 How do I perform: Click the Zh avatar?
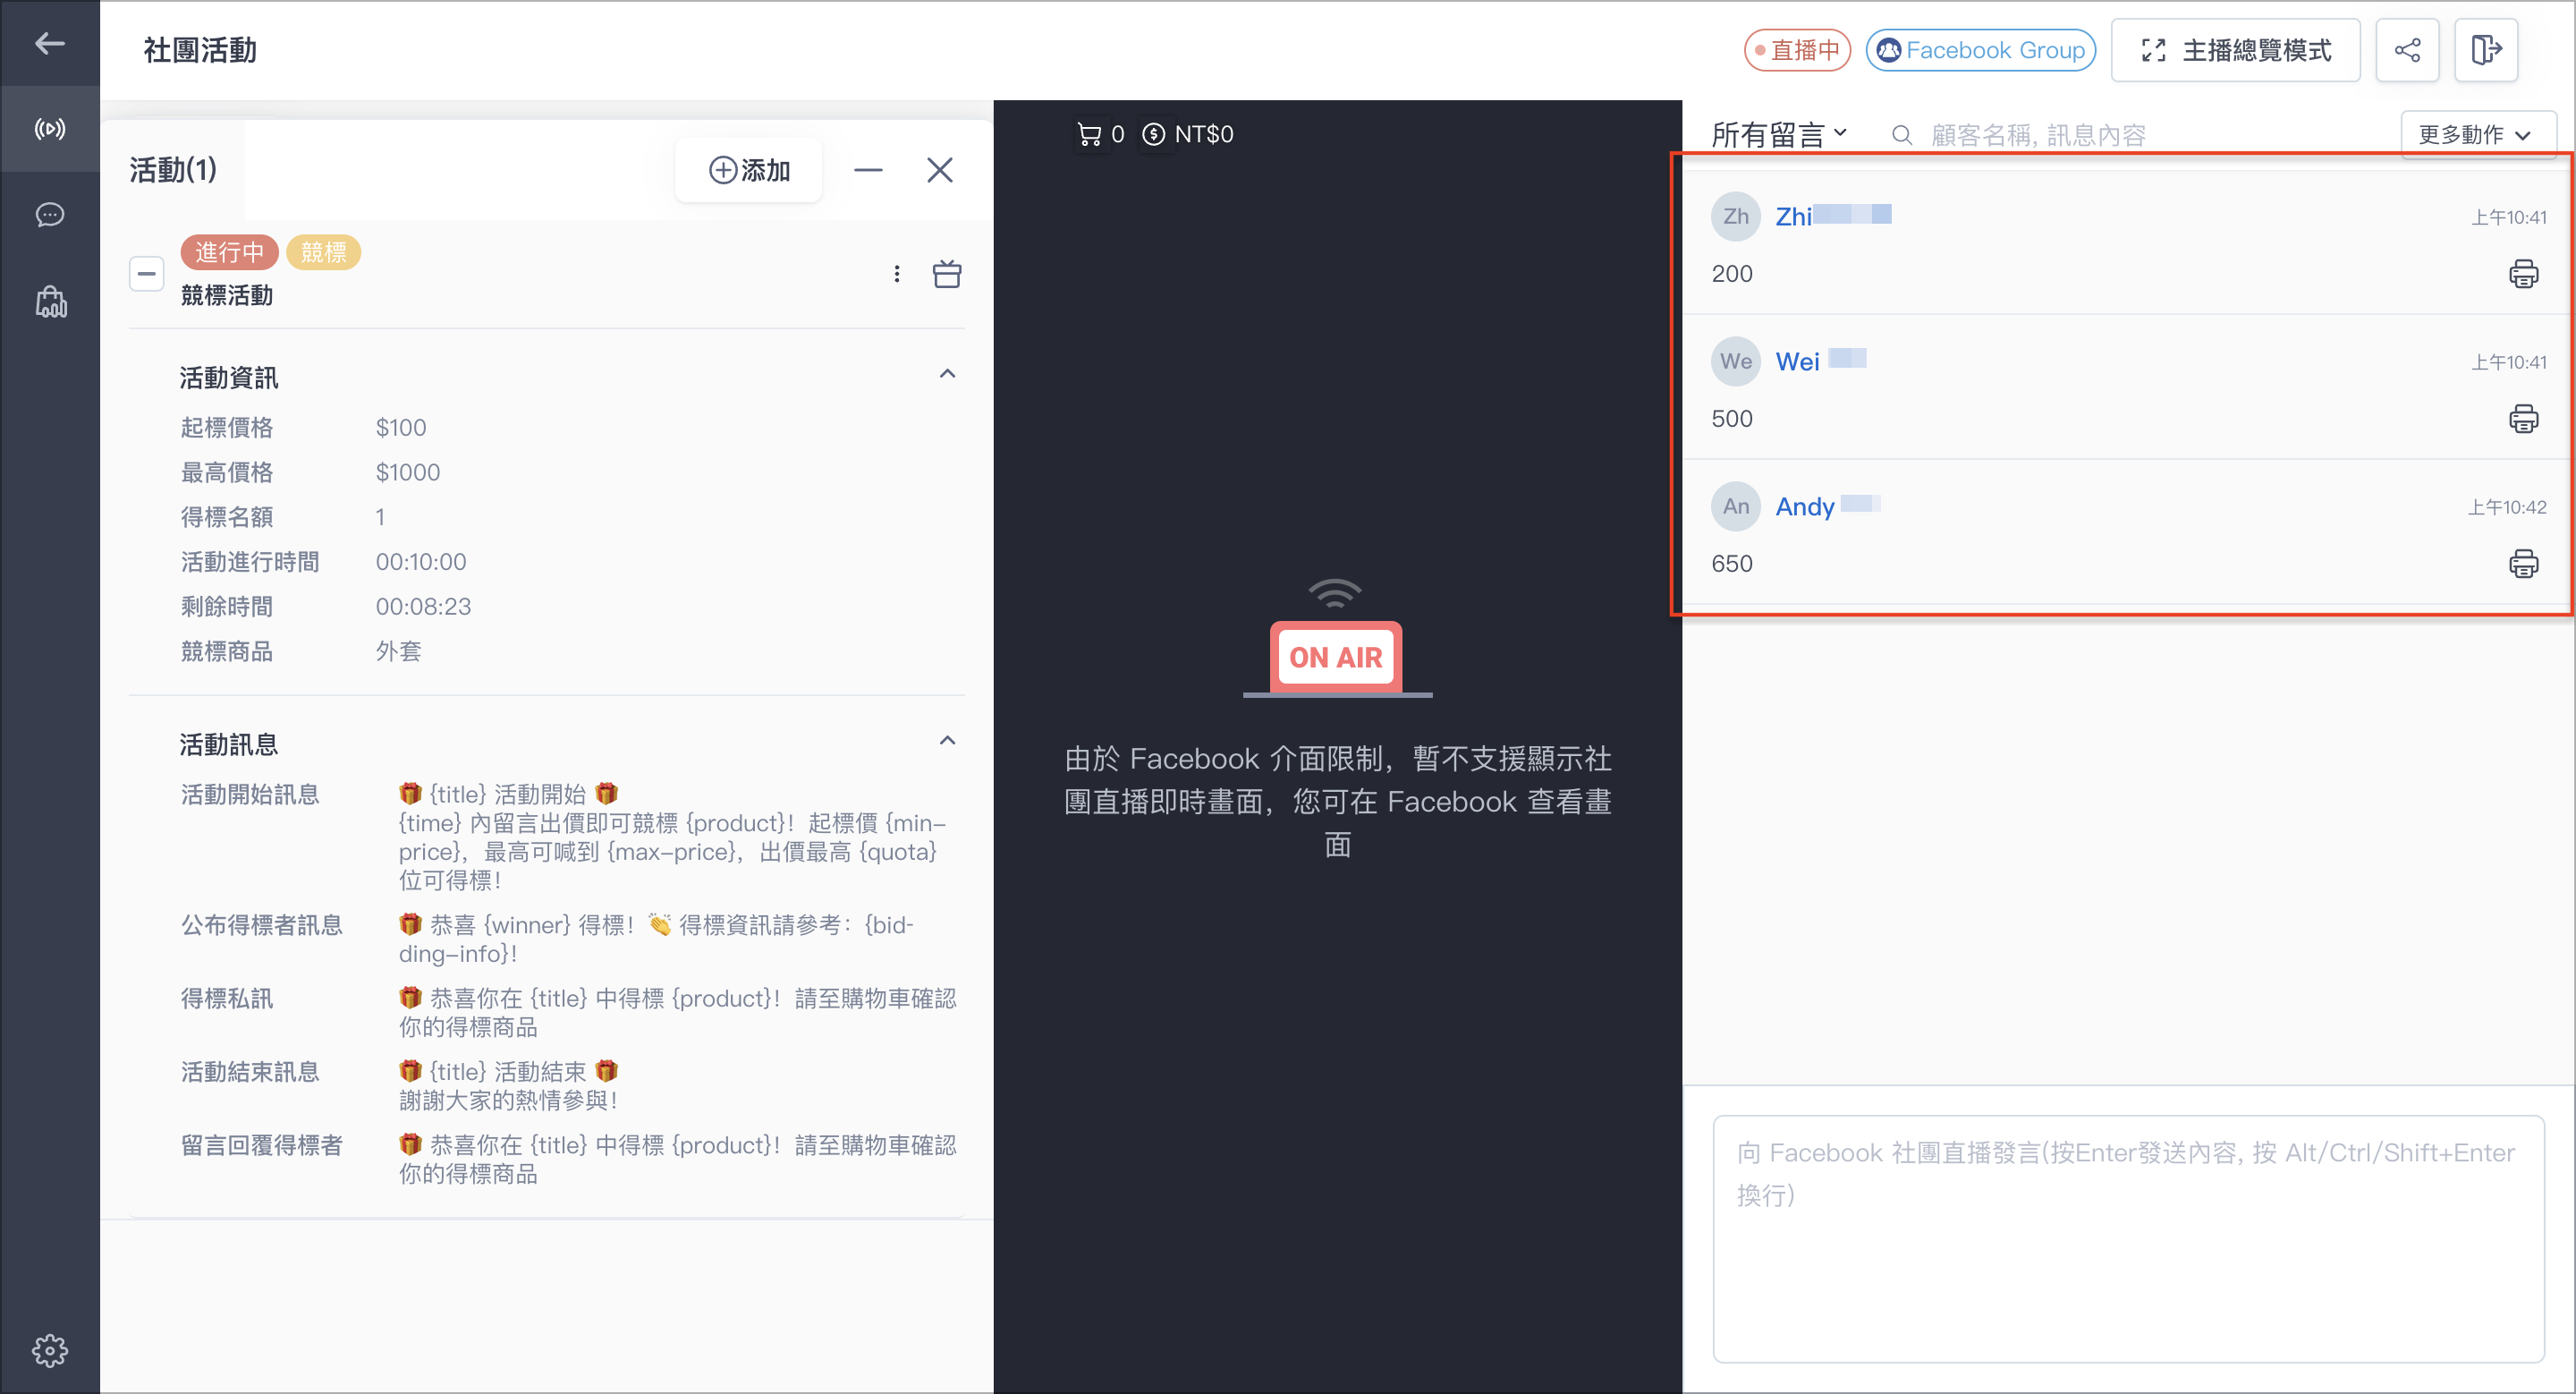pos(1736,216)
